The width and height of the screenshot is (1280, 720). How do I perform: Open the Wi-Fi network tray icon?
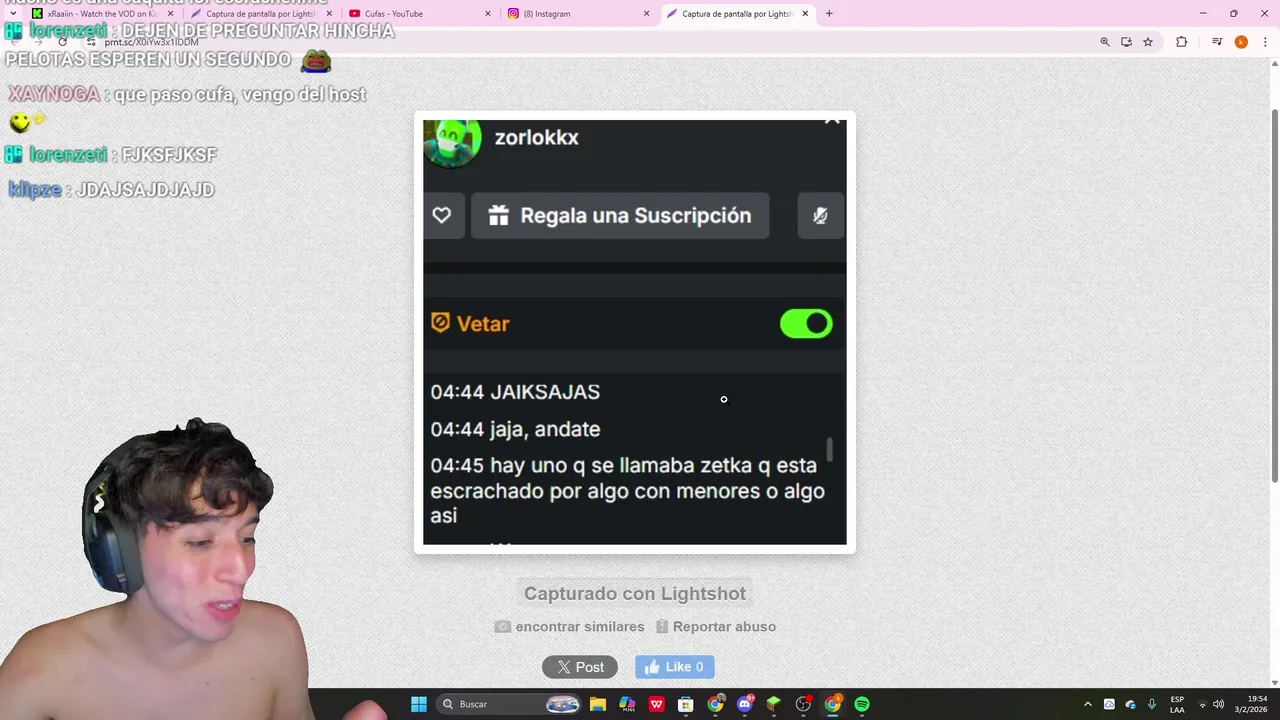tap(1202, 704)
